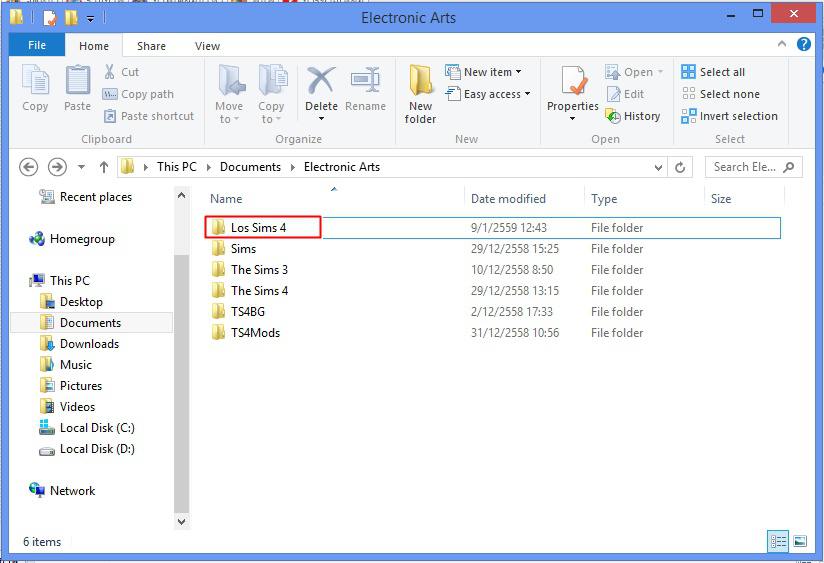
Task: Click the red X Delete icon
Action: (321, 80)
